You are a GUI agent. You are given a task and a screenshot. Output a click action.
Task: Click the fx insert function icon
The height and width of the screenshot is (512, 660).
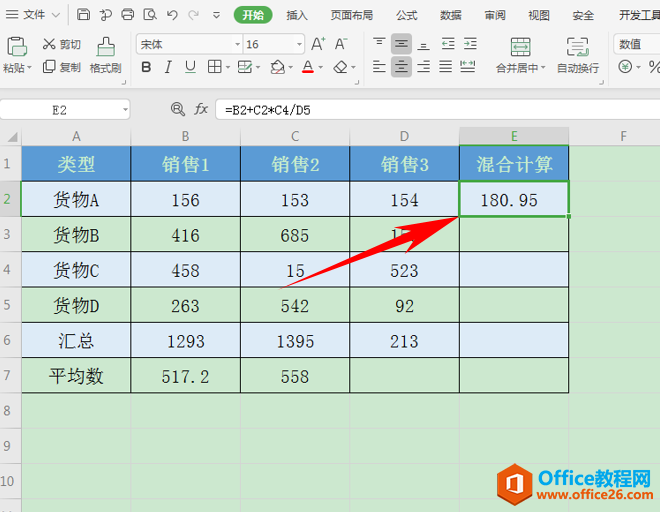coord(201,109)
